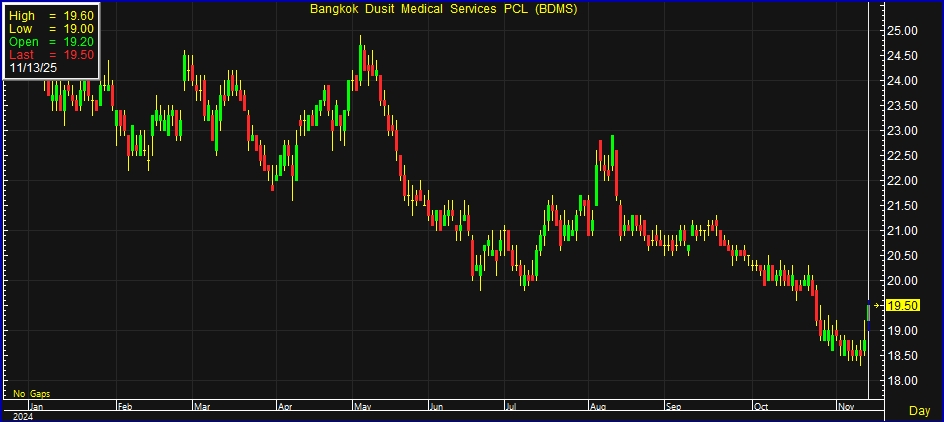This screenshot has height=422, width=944.
Task: Click the 25.00 price axis label
Action: click(x=903, y=31)
